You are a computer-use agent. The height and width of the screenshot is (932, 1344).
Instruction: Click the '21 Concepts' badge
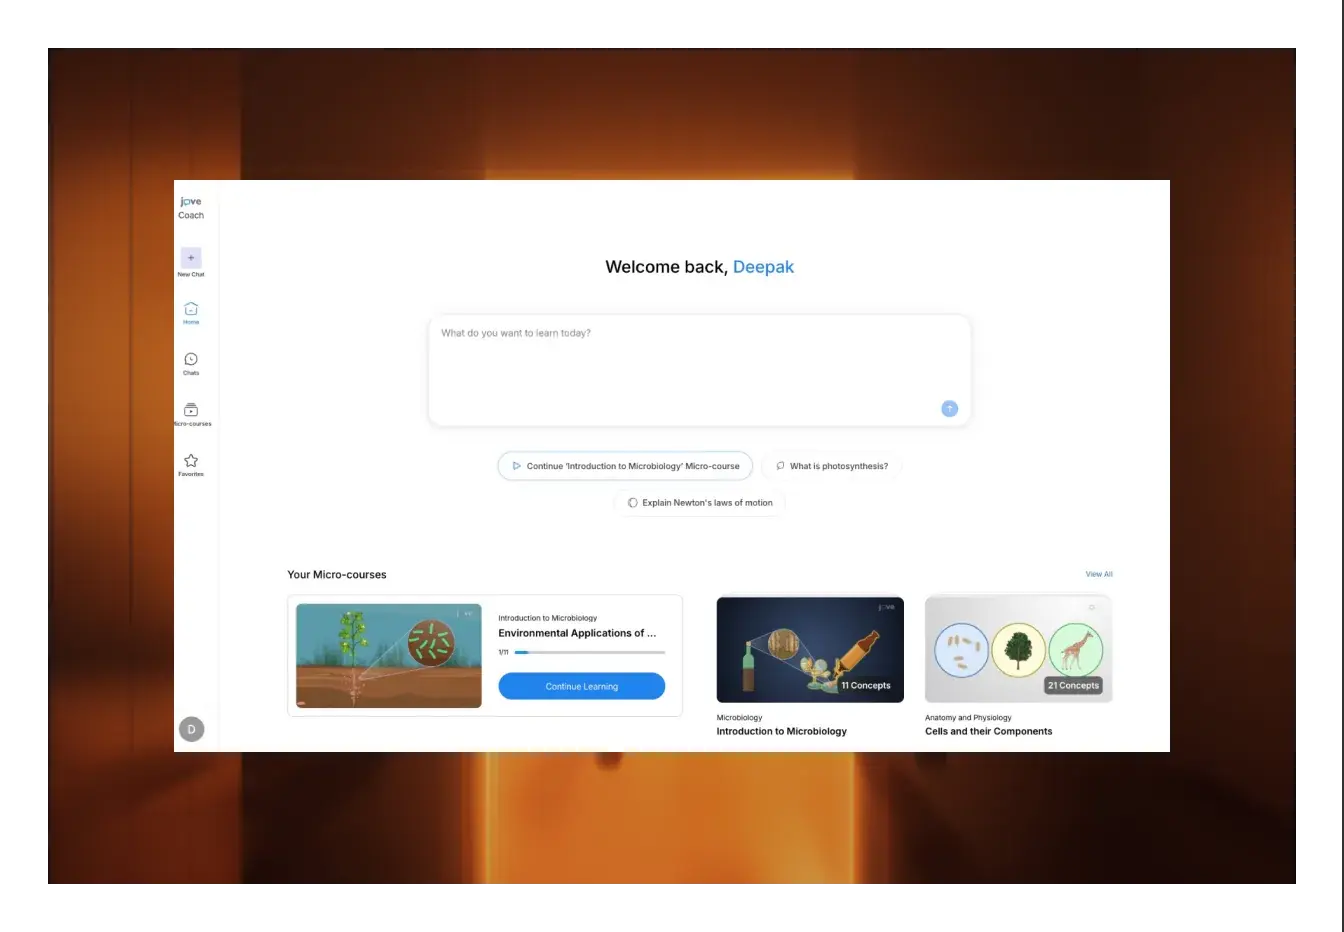coord(1073,685)
